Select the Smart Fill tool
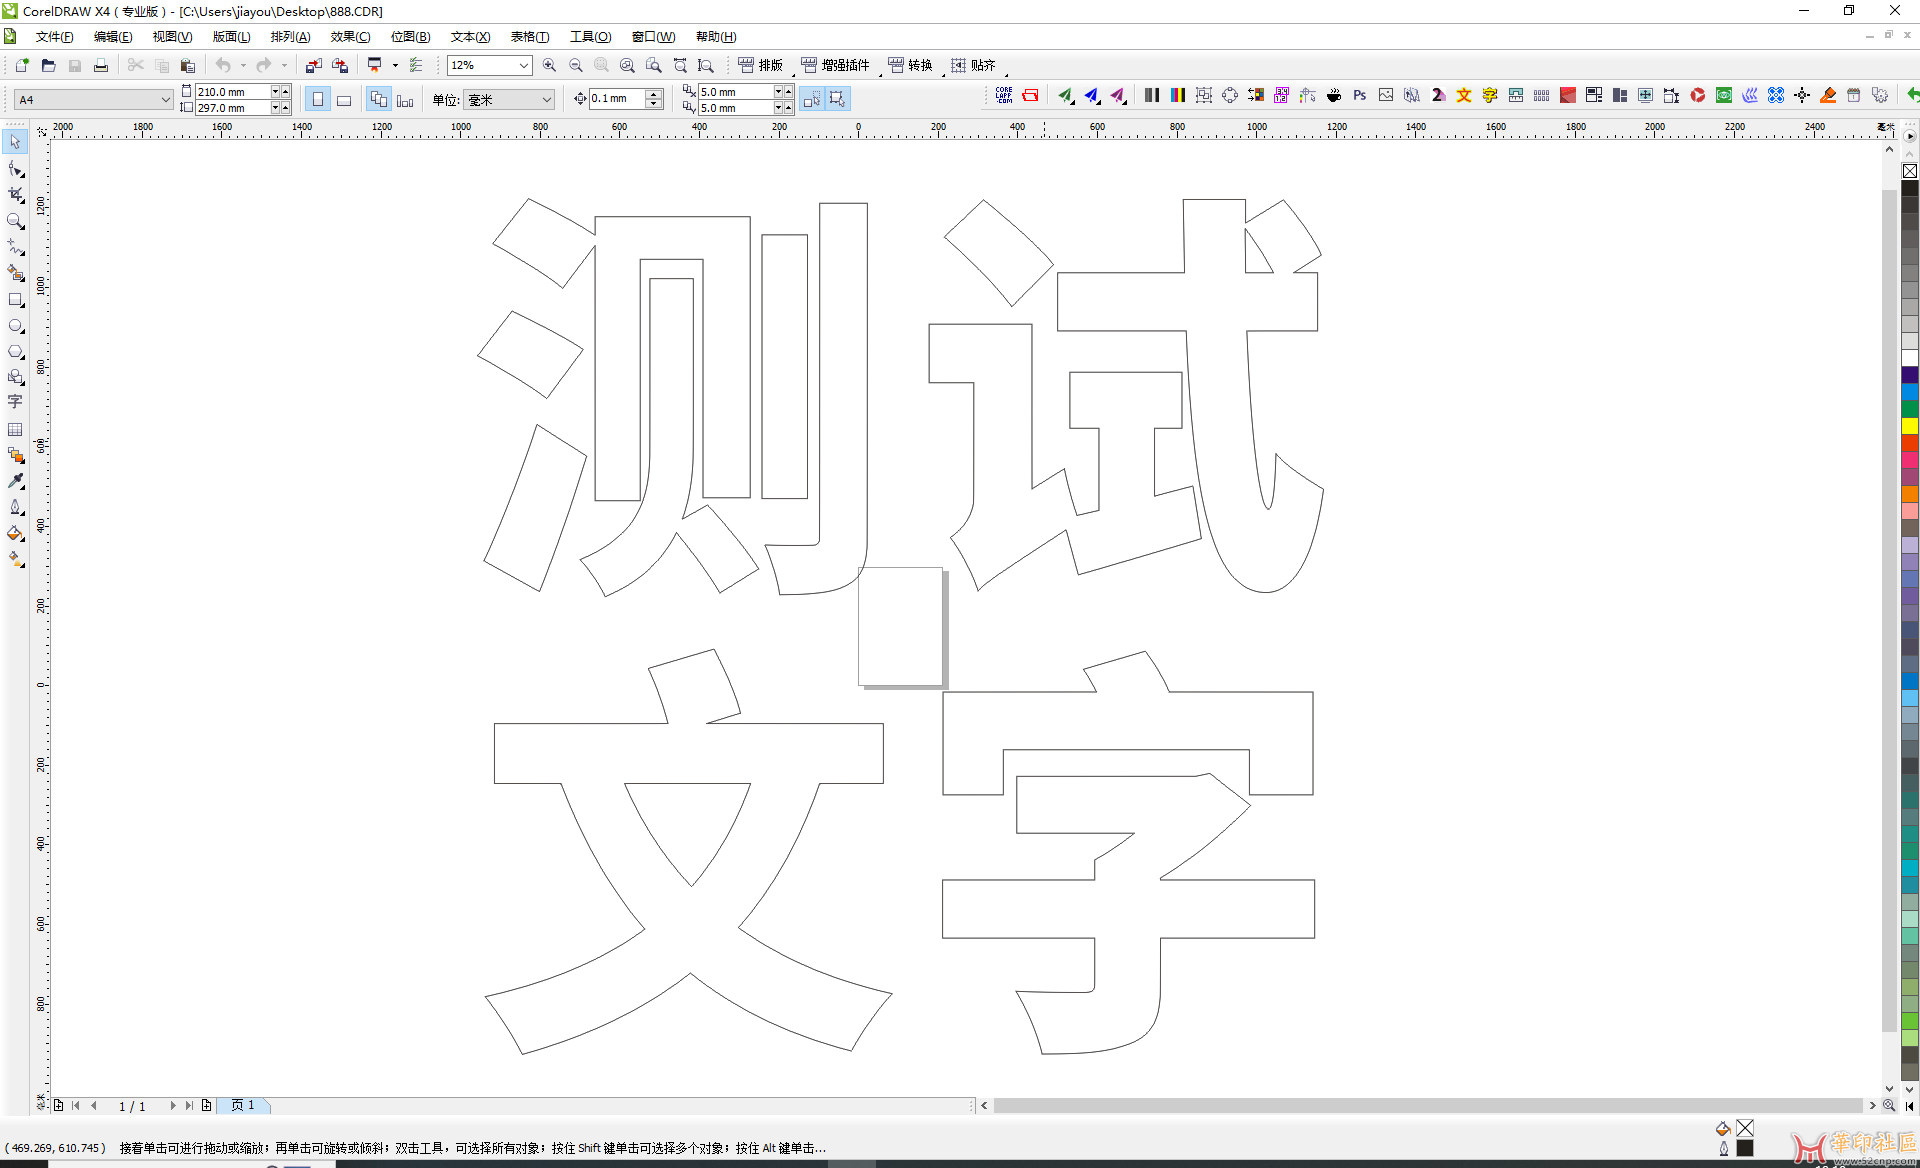 pyautogui.click(x=15, y=273)
